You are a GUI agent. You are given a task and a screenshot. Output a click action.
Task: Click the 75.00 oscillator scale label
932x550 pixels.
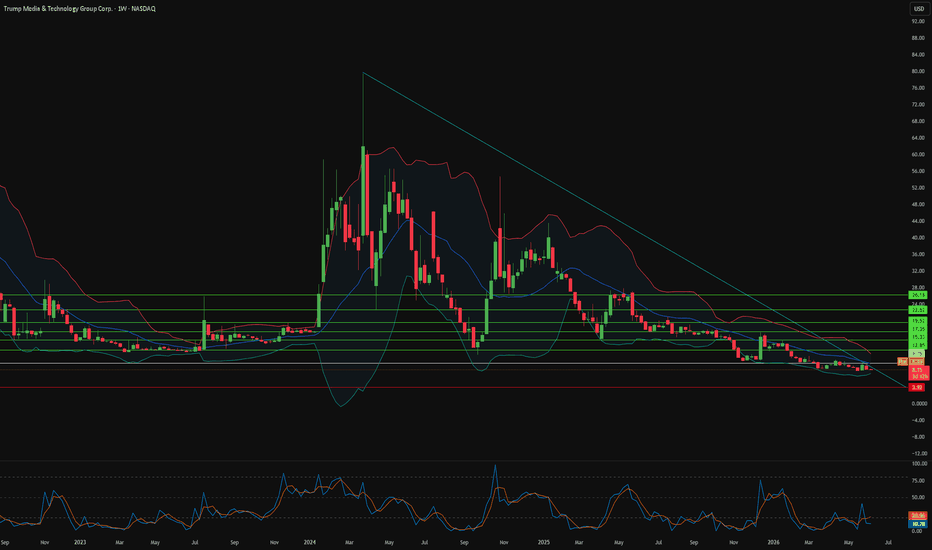point(918,480)
